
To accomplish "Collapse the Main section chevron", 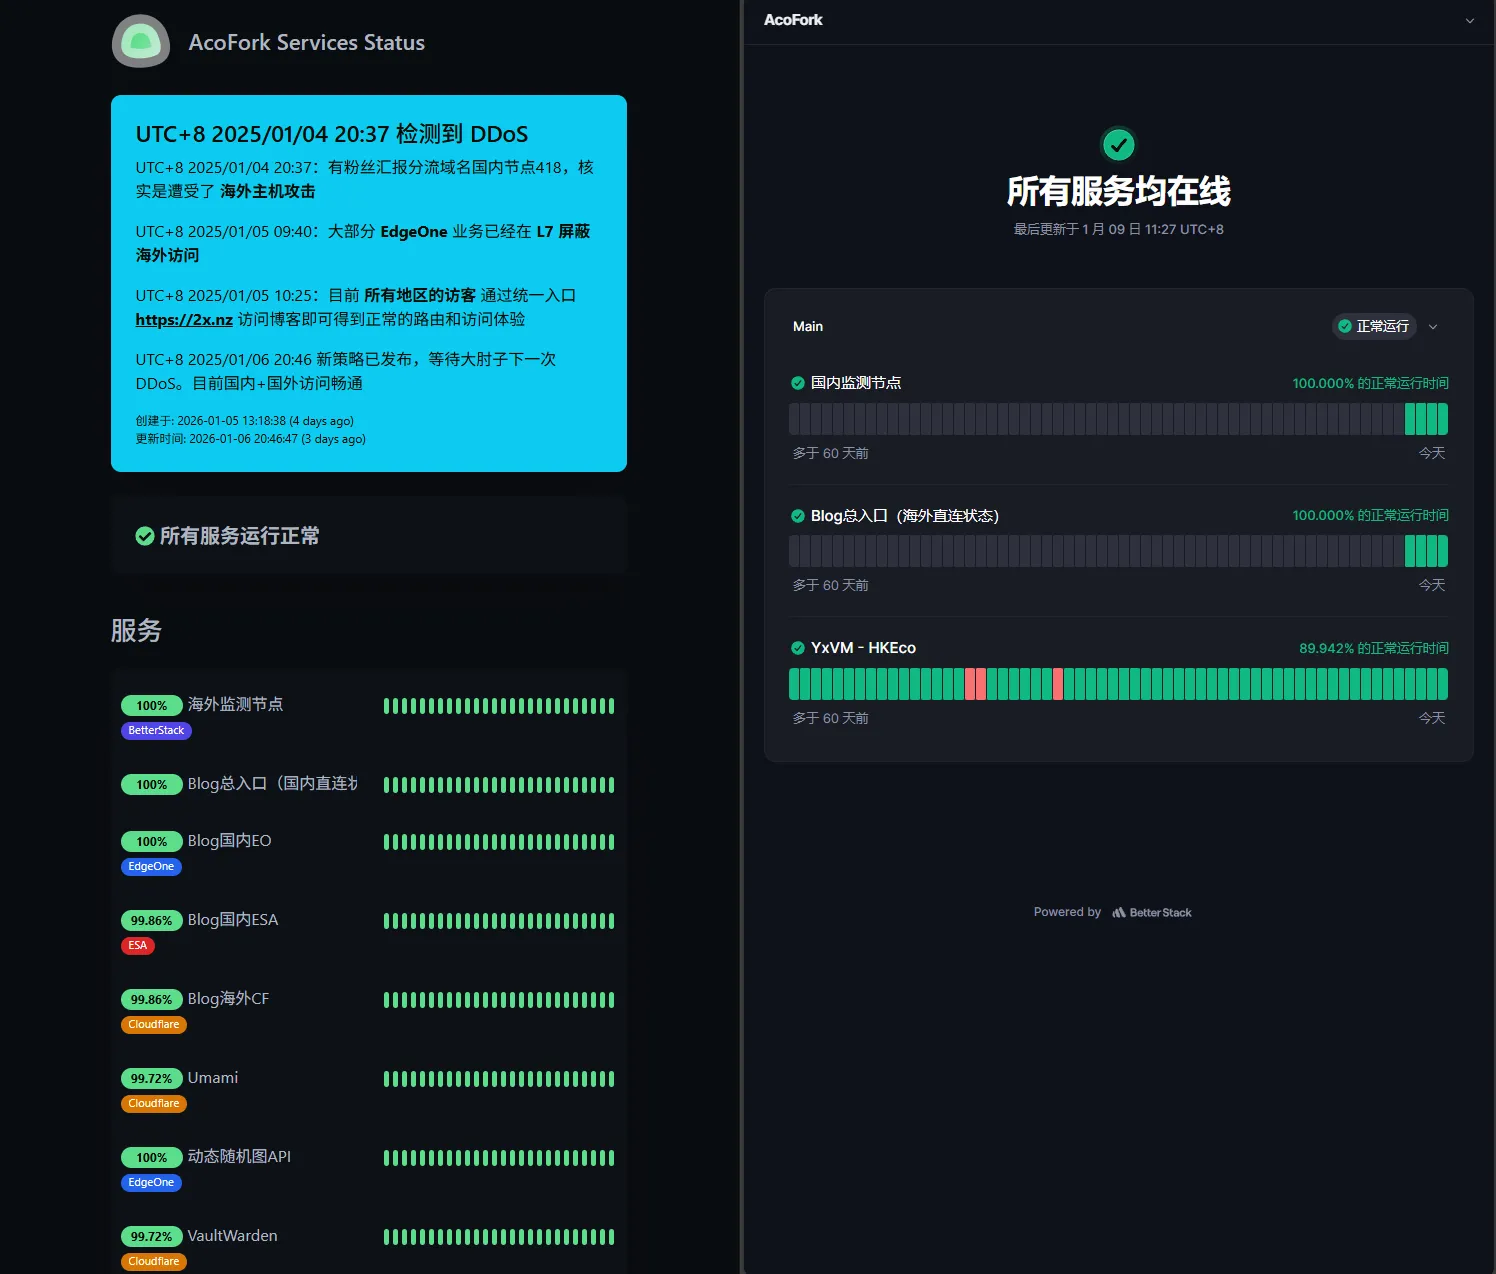I will tap(1433, 327).
